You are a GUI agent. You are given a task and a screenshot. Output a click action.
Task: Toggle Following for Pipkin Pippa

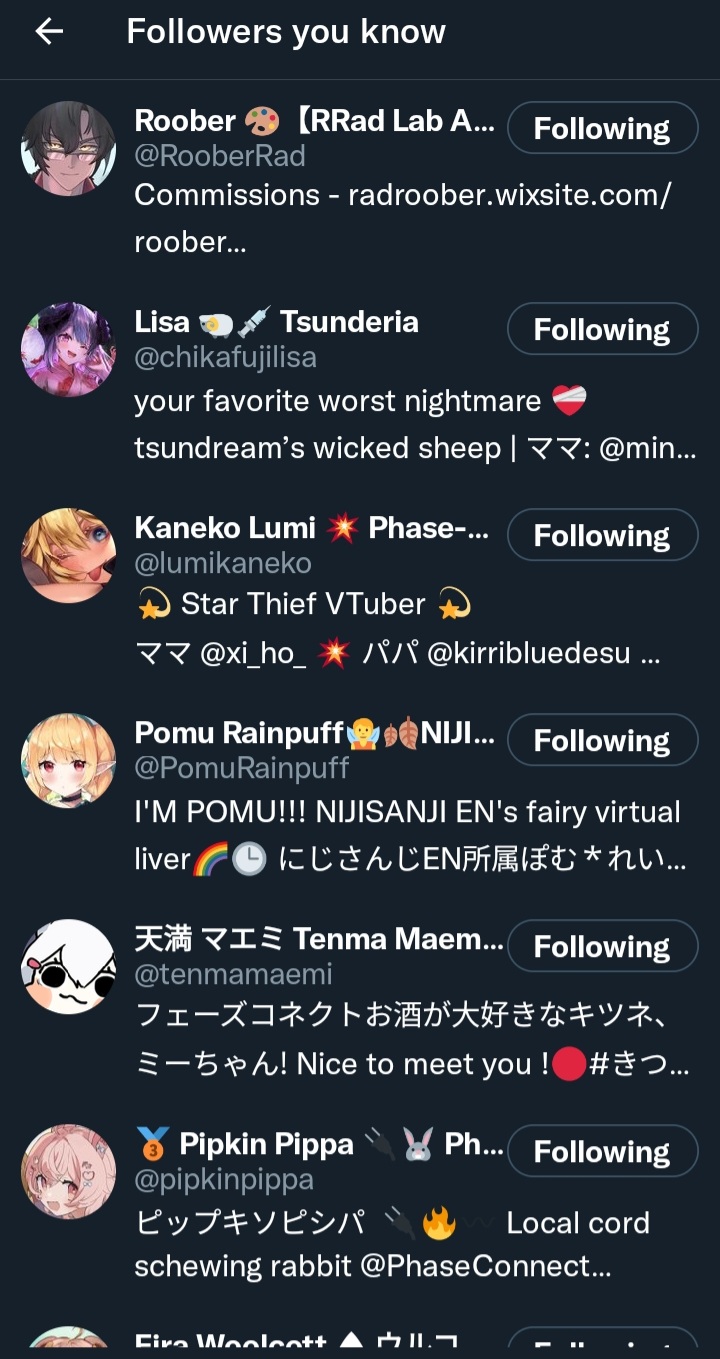pyautogui.click(x=602, y=1151)
